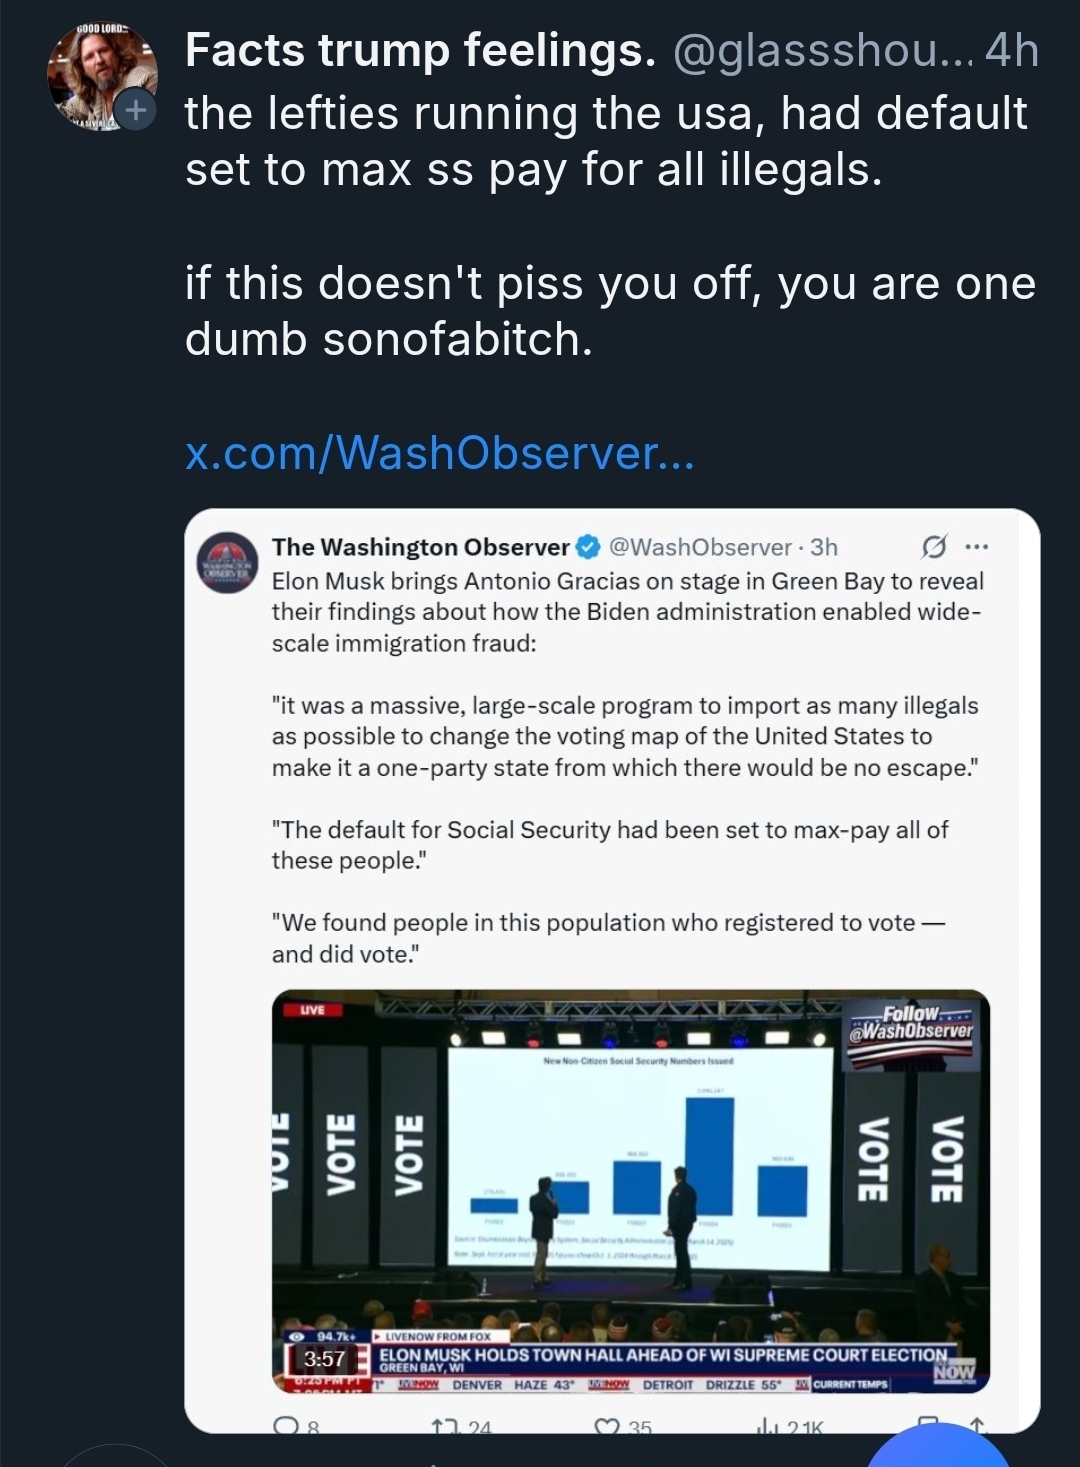
Task: Open the Facts trump feelings display name
Action: click(420, 50)
